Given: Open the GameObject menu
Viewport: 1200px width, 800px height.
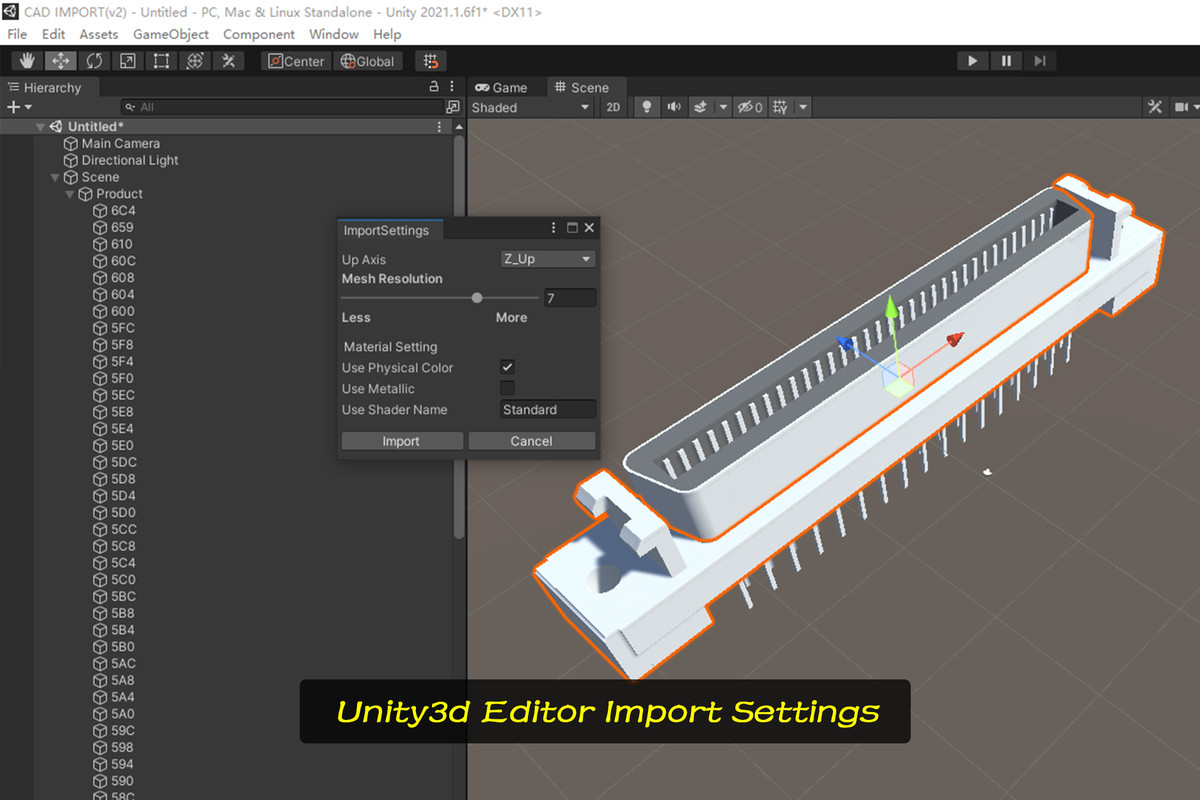Looking at the screenshot, I should [x=171, y=34].
